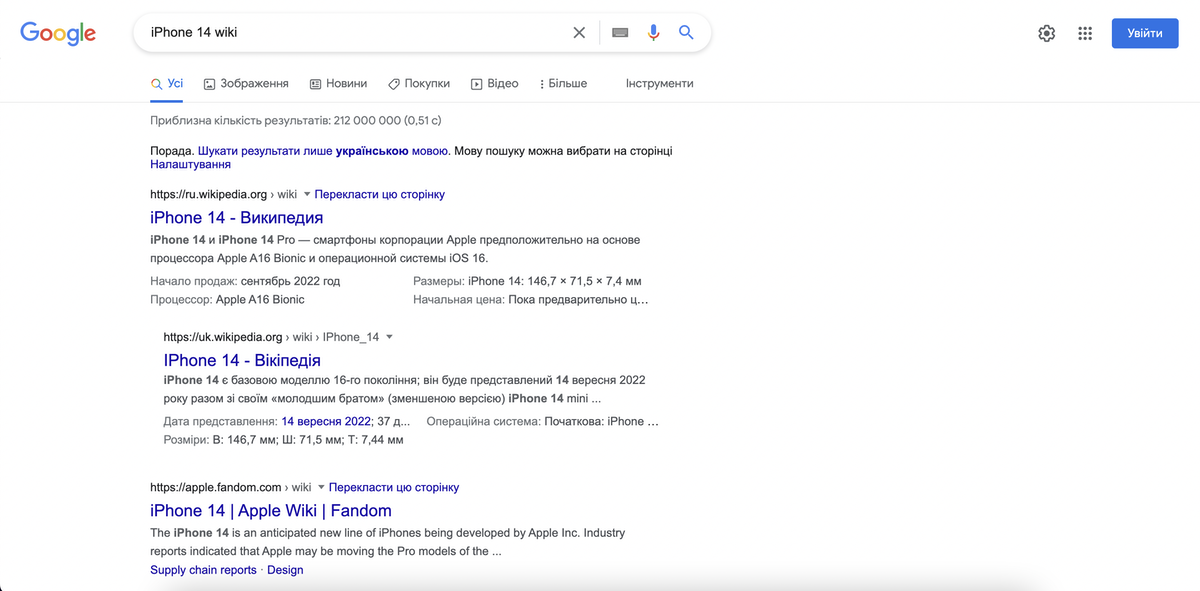Expand the Більше menu
Image resolution: width=1200 pixels, height=591 pixels.
tap(563, 84)
